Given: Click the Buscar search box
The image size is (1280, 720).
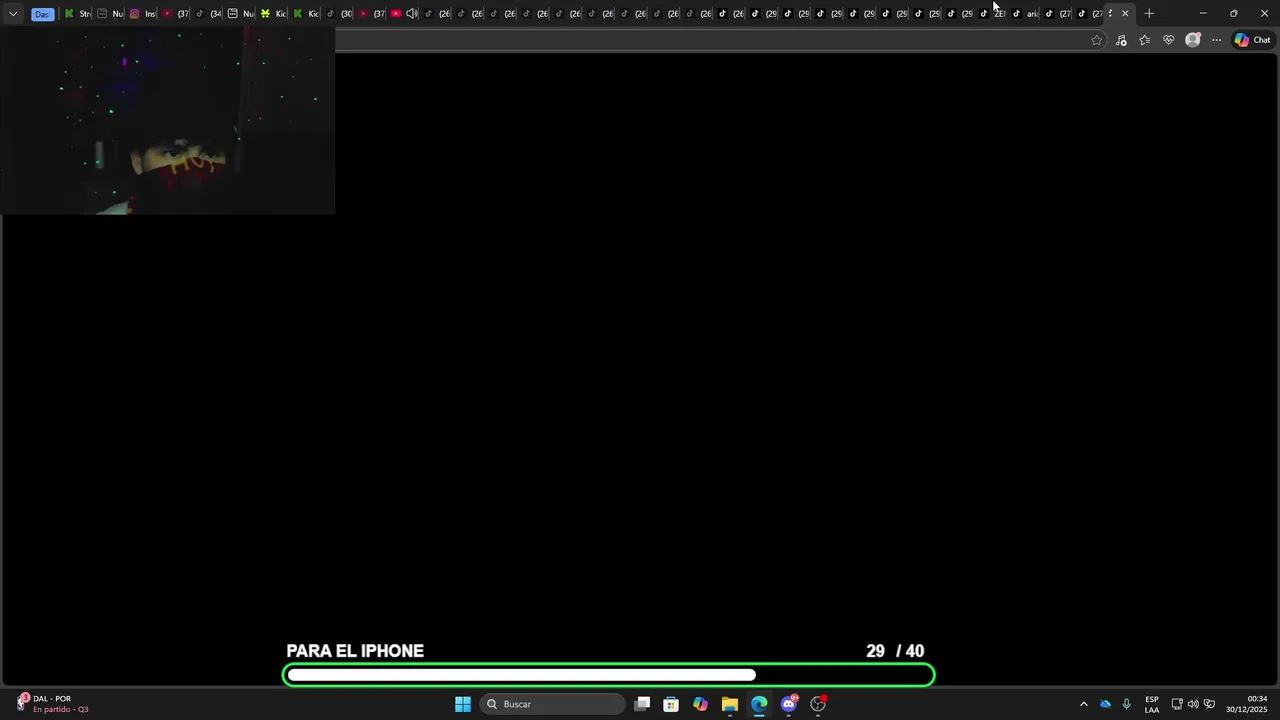Looking at the screenshot, I should pos(552,704).
